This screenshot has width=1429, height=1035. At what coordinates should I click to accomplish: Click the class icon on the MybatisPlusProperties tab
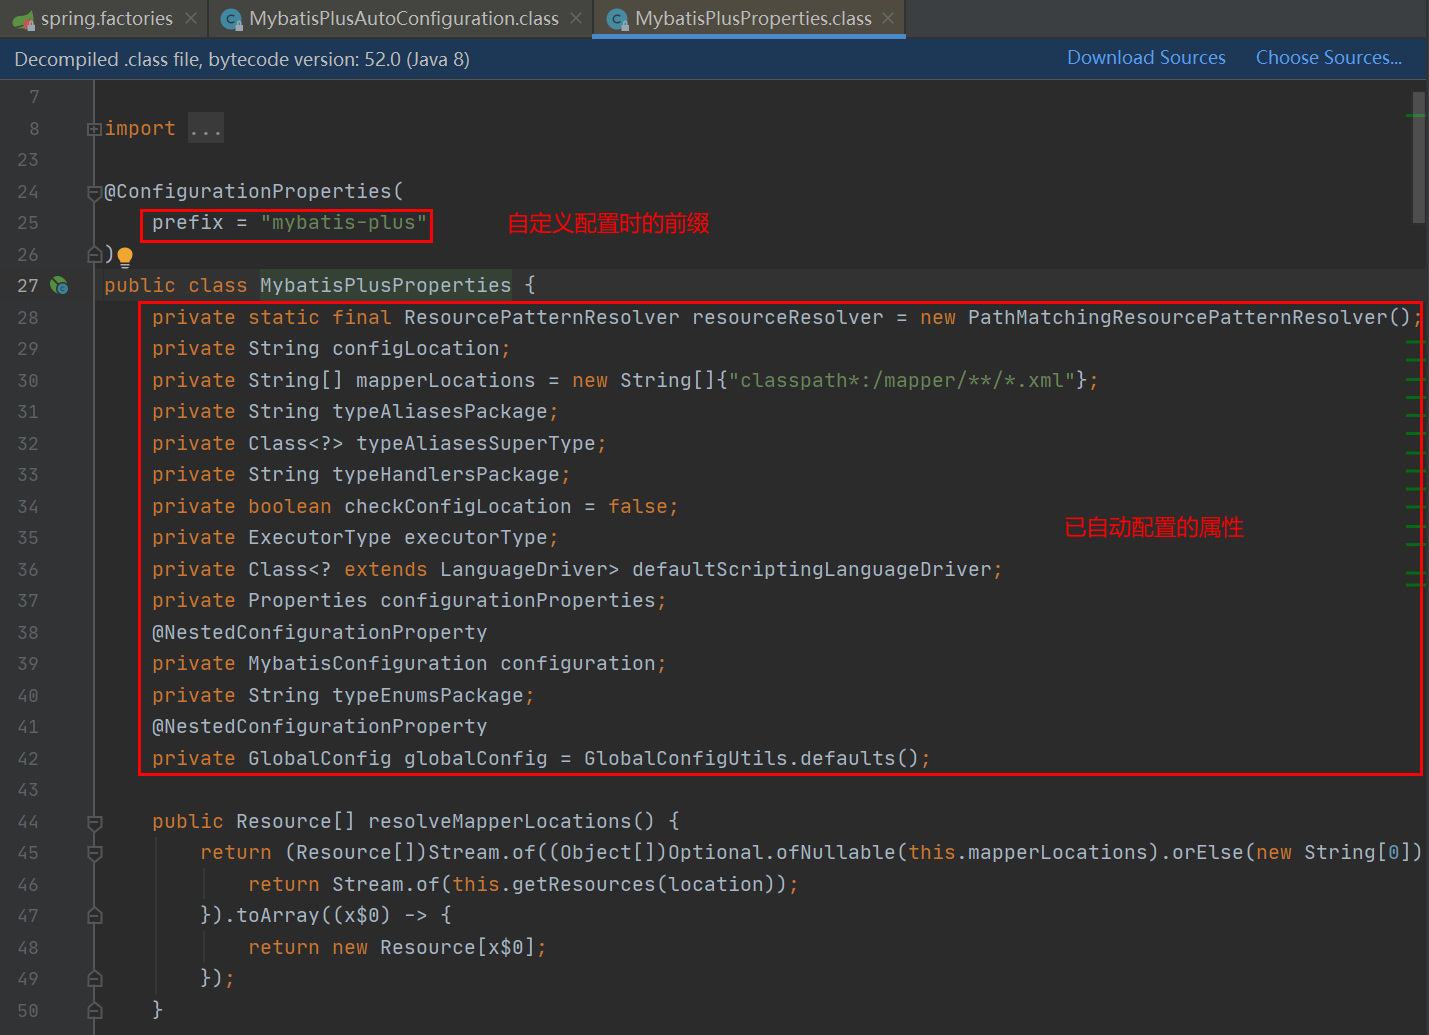[x=618, y=19]
